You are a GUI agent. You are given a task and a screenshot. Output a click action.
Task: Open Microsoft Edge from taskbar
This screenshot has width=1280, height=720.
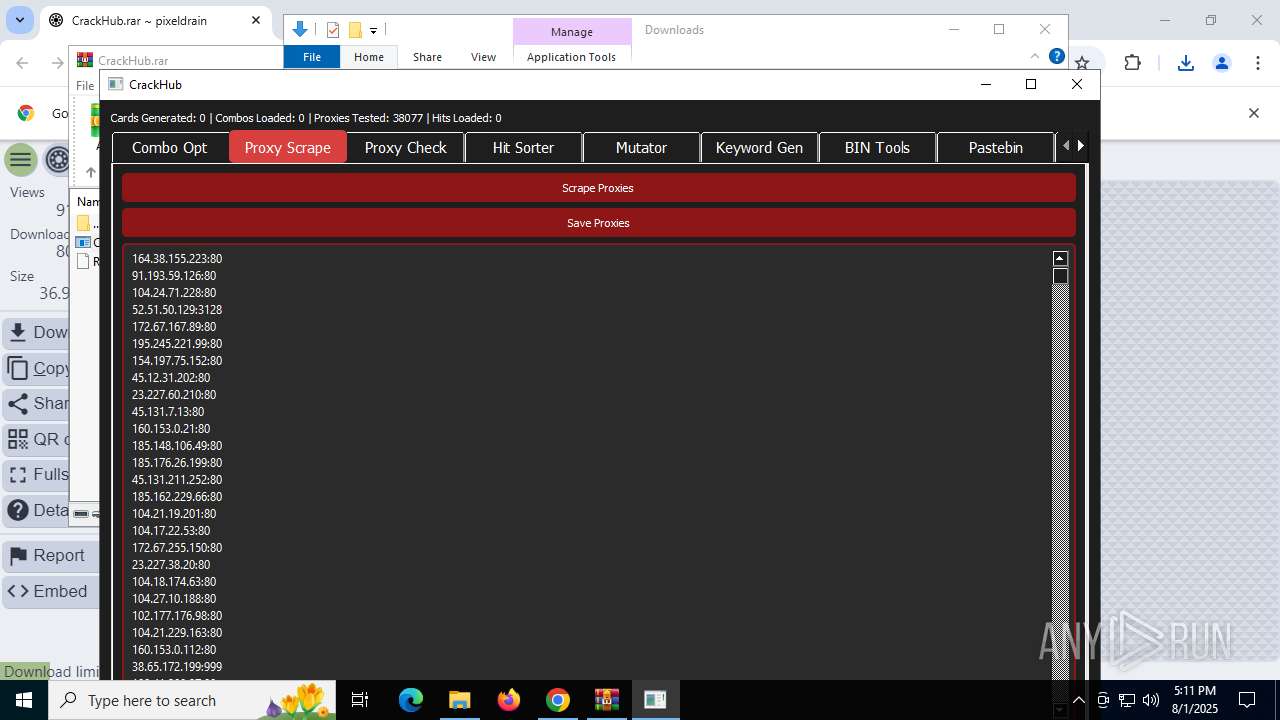coord(411,700)
